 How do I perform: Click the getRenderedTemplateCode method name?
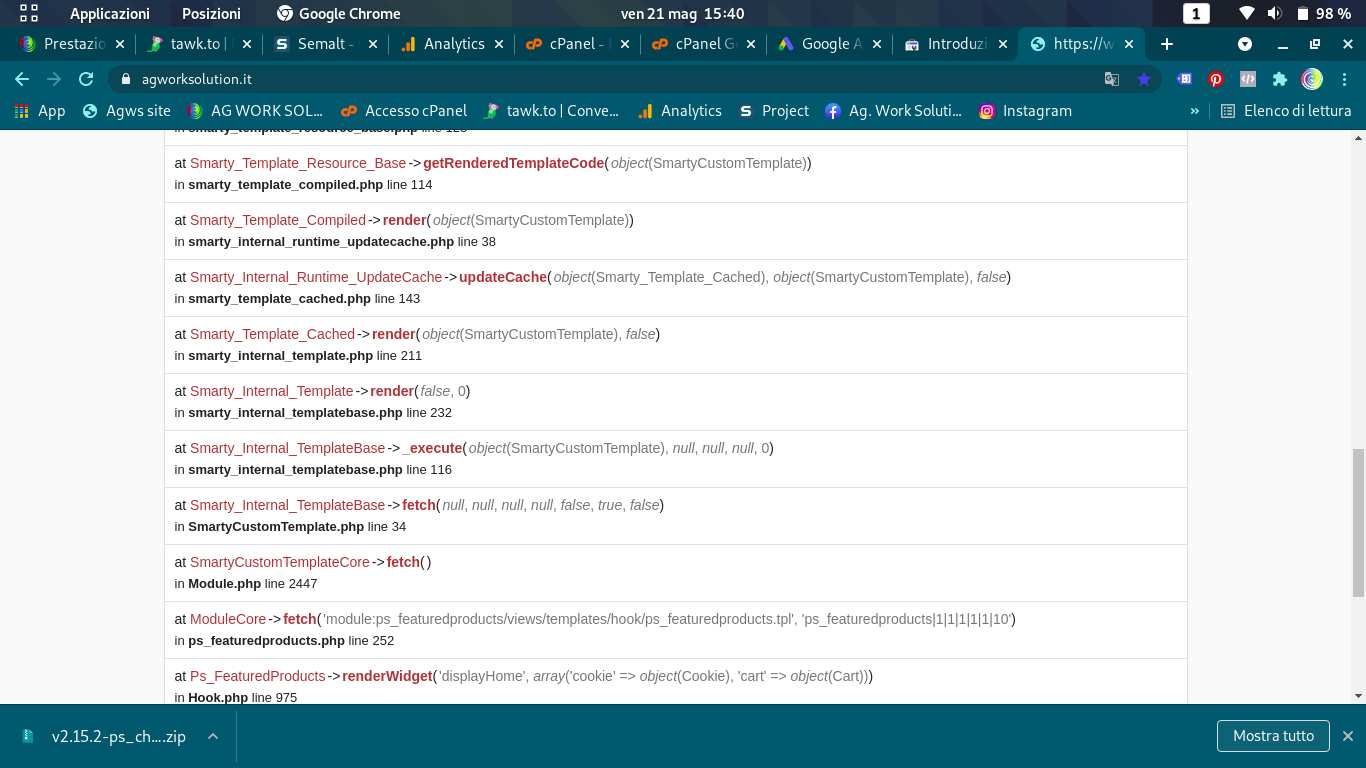pyautogui.click(x=514, y=163)
